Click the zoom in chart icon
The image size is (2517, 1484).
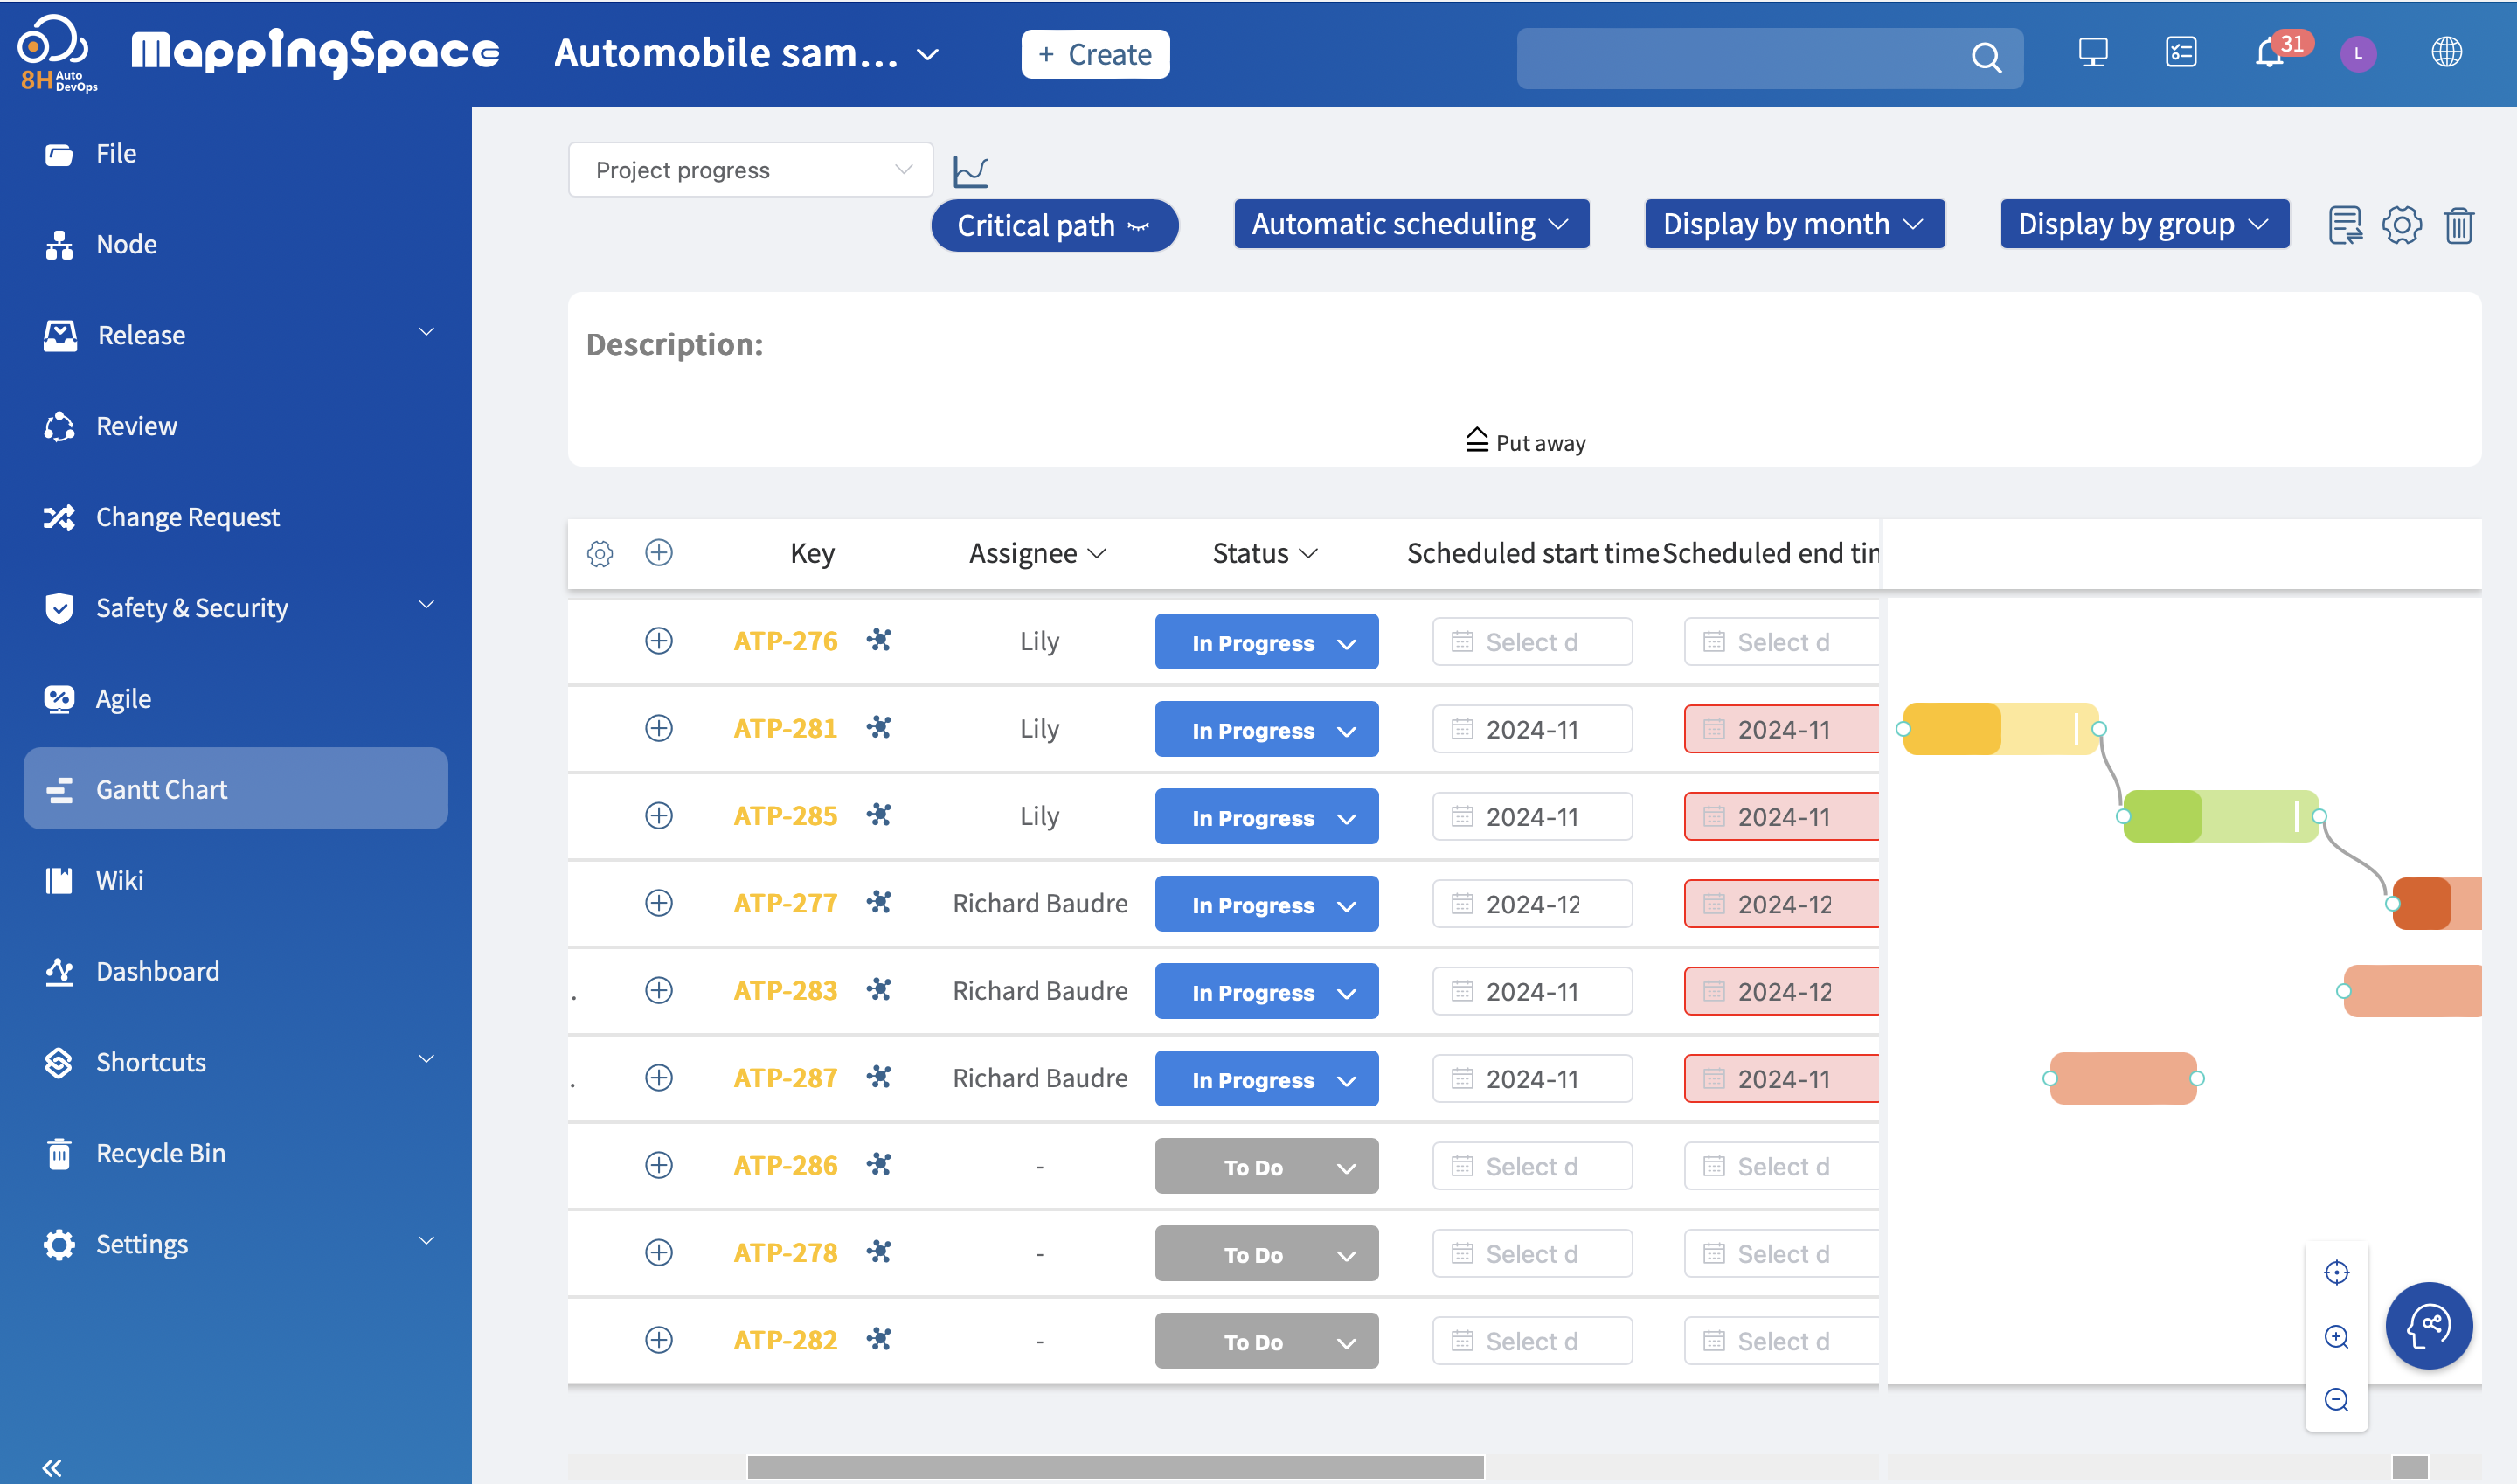(2336, 1336)
